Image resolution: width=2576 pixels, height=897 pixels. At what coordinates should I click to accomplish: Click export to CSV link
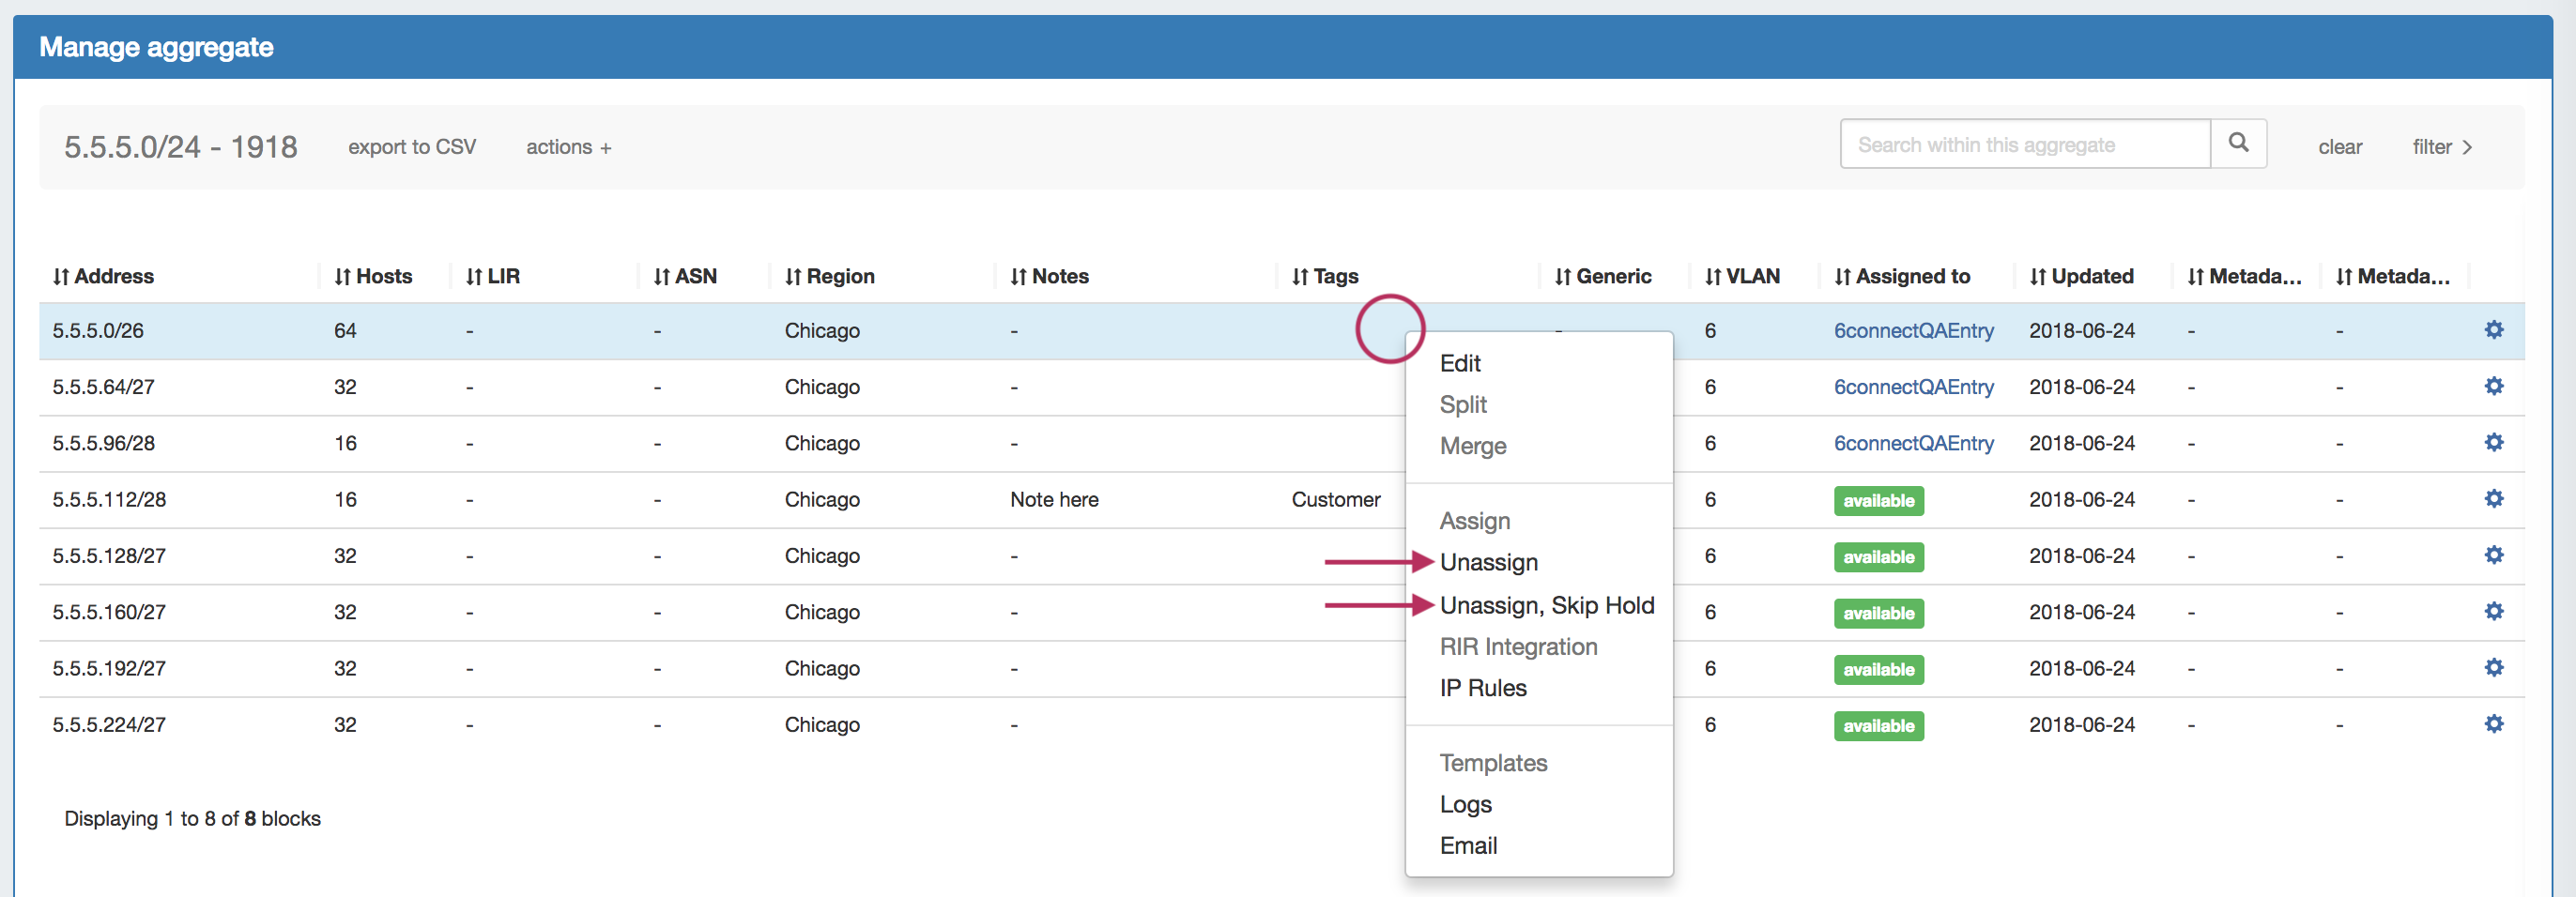coord(411,147)
